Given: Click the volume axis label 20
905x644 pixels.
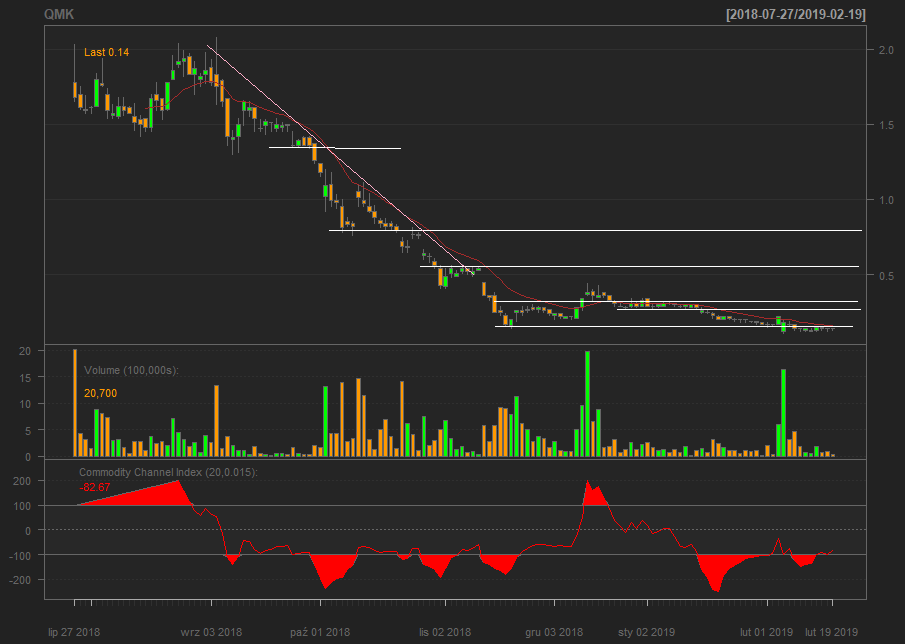Looking at the screenshot, I should click(x=24, y=351).
